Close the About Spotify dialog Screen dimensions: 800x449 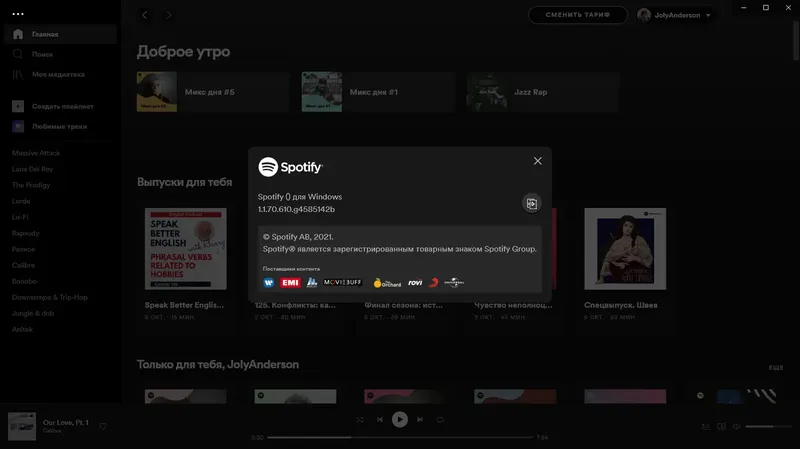pos(537,161)
